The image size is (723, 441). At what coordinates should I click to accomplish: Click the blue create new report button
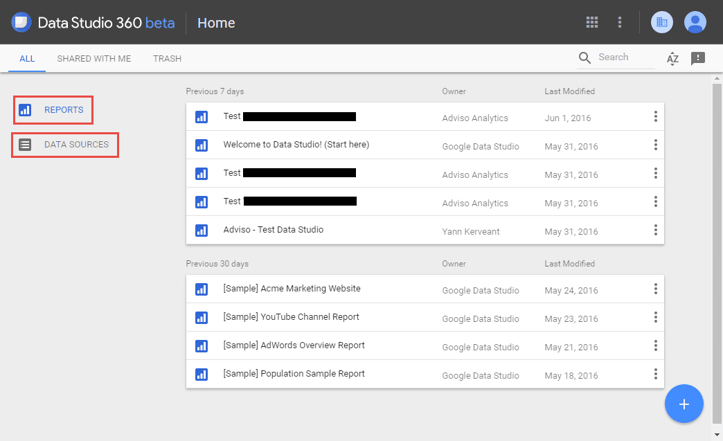click(x=684, y=404)
